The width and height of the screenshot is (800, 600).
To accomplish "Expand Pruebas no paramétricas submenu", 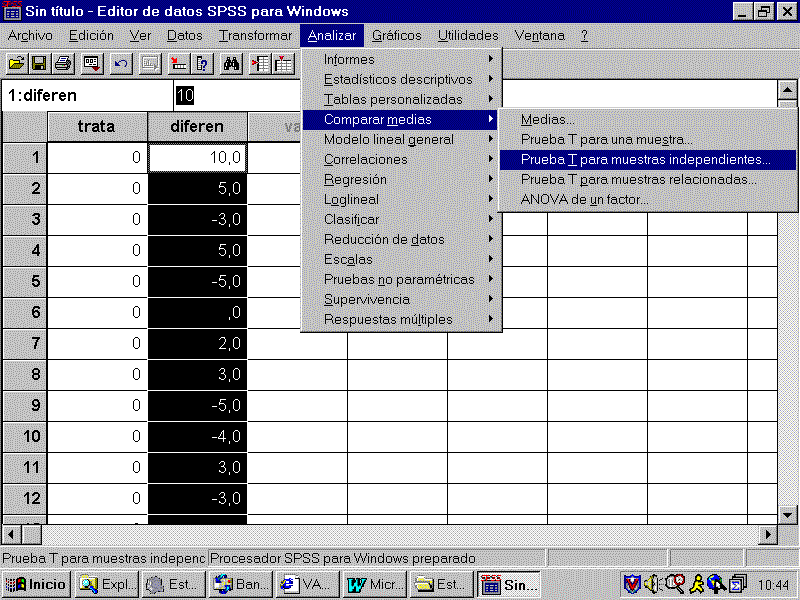I will click(402, 280).
